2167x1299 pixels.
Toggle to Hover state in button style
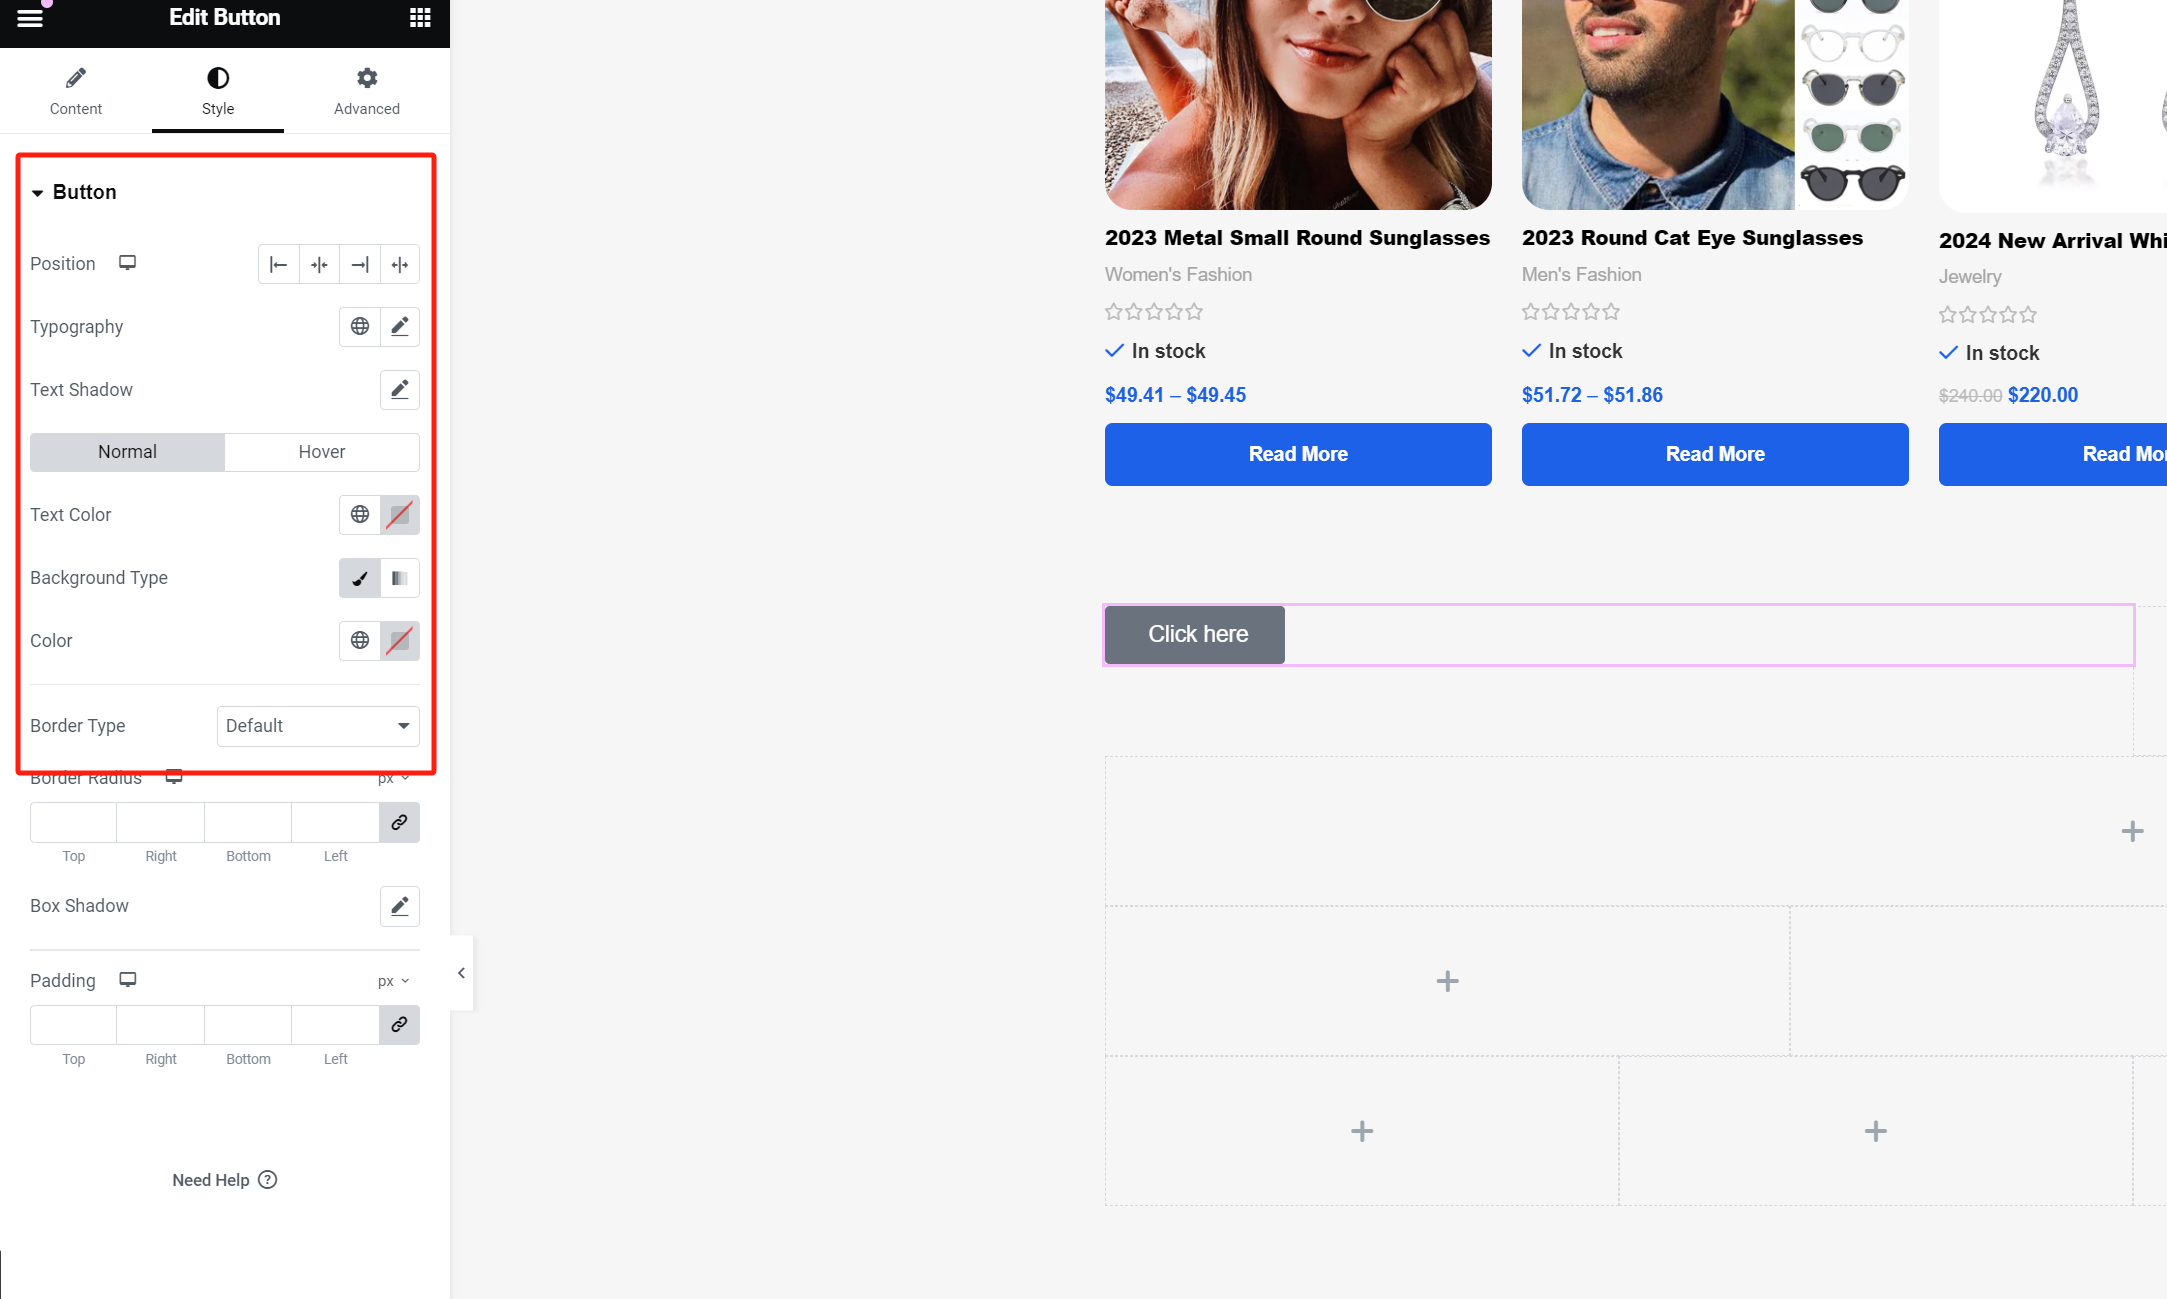pos(321,452)
